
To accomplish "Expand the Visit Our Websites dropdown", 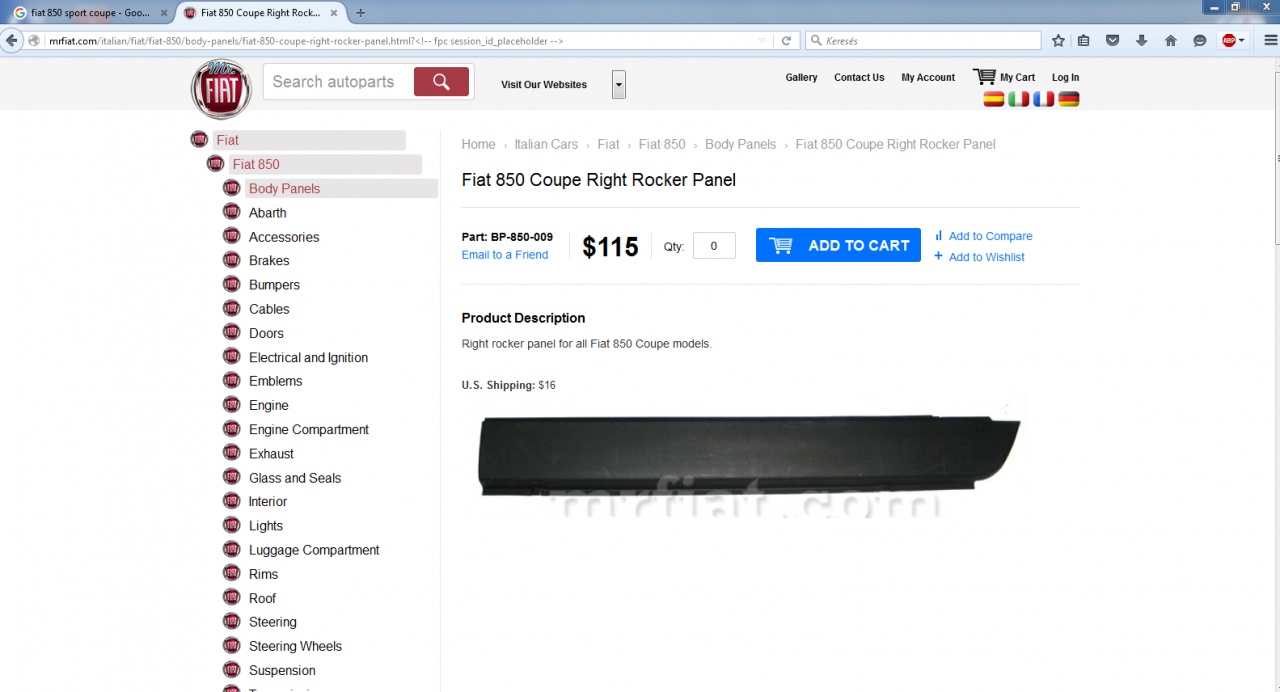I will 619,85.
